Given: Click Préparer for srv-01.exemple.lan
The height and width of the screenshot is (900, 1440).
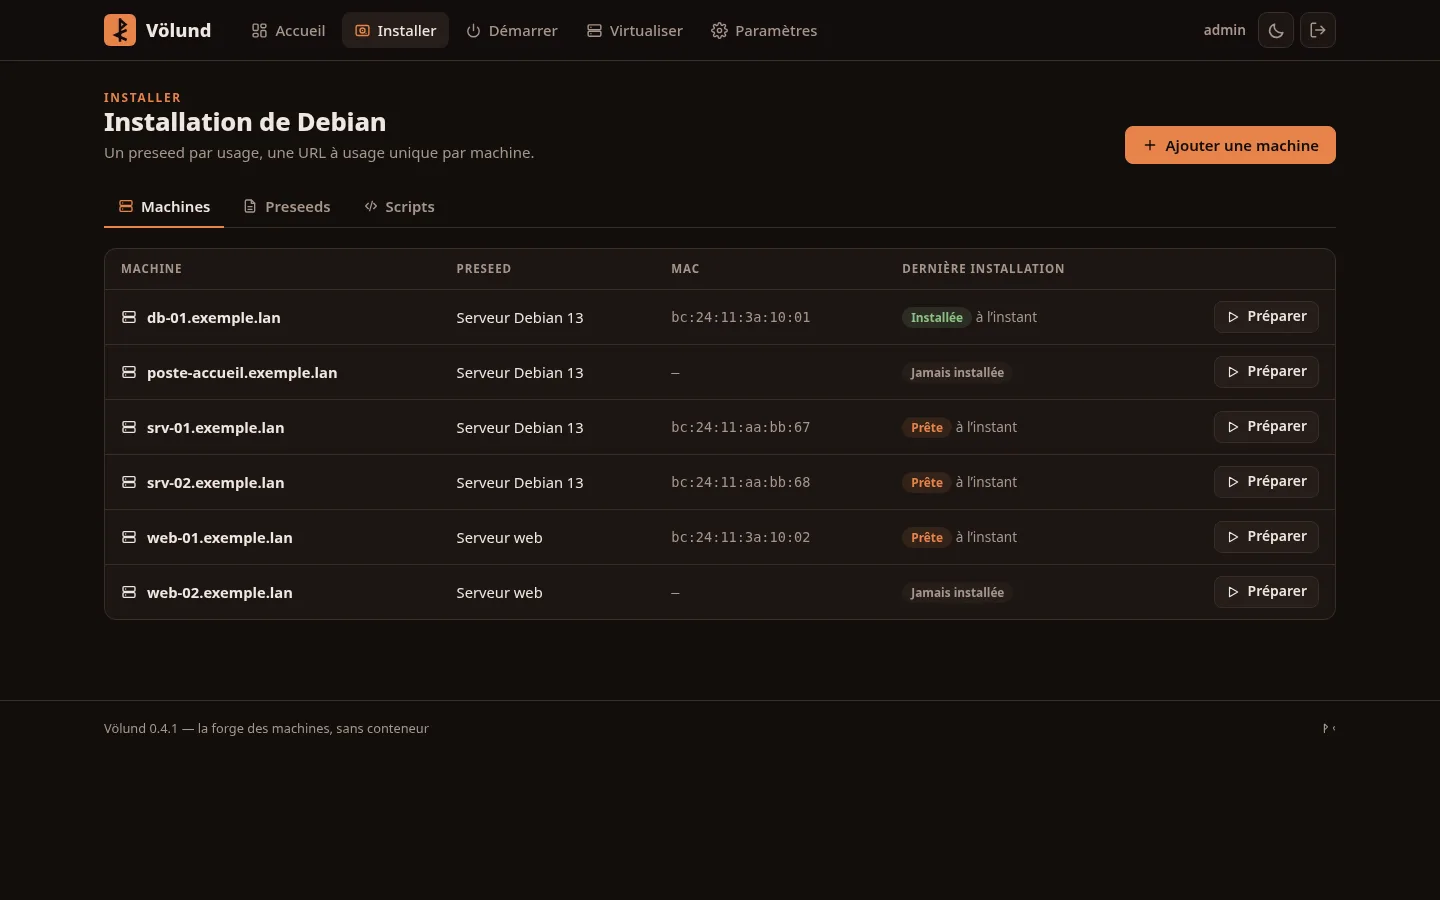Looking at the screenshot, I should coord(1266,427).
